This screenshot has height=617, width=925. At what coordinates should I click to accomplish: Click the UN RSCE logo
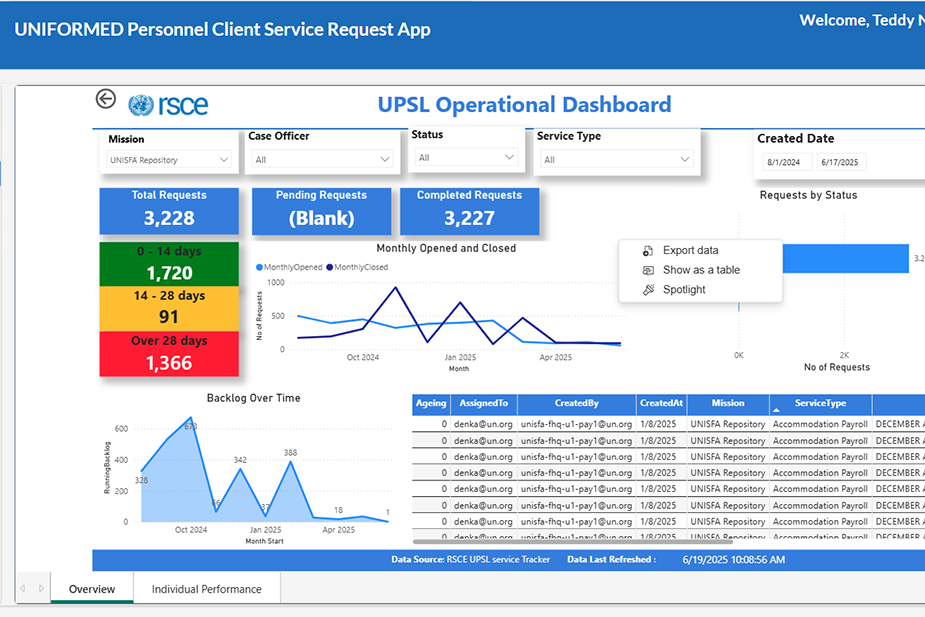pyautogui.click(x=168, y=104)
